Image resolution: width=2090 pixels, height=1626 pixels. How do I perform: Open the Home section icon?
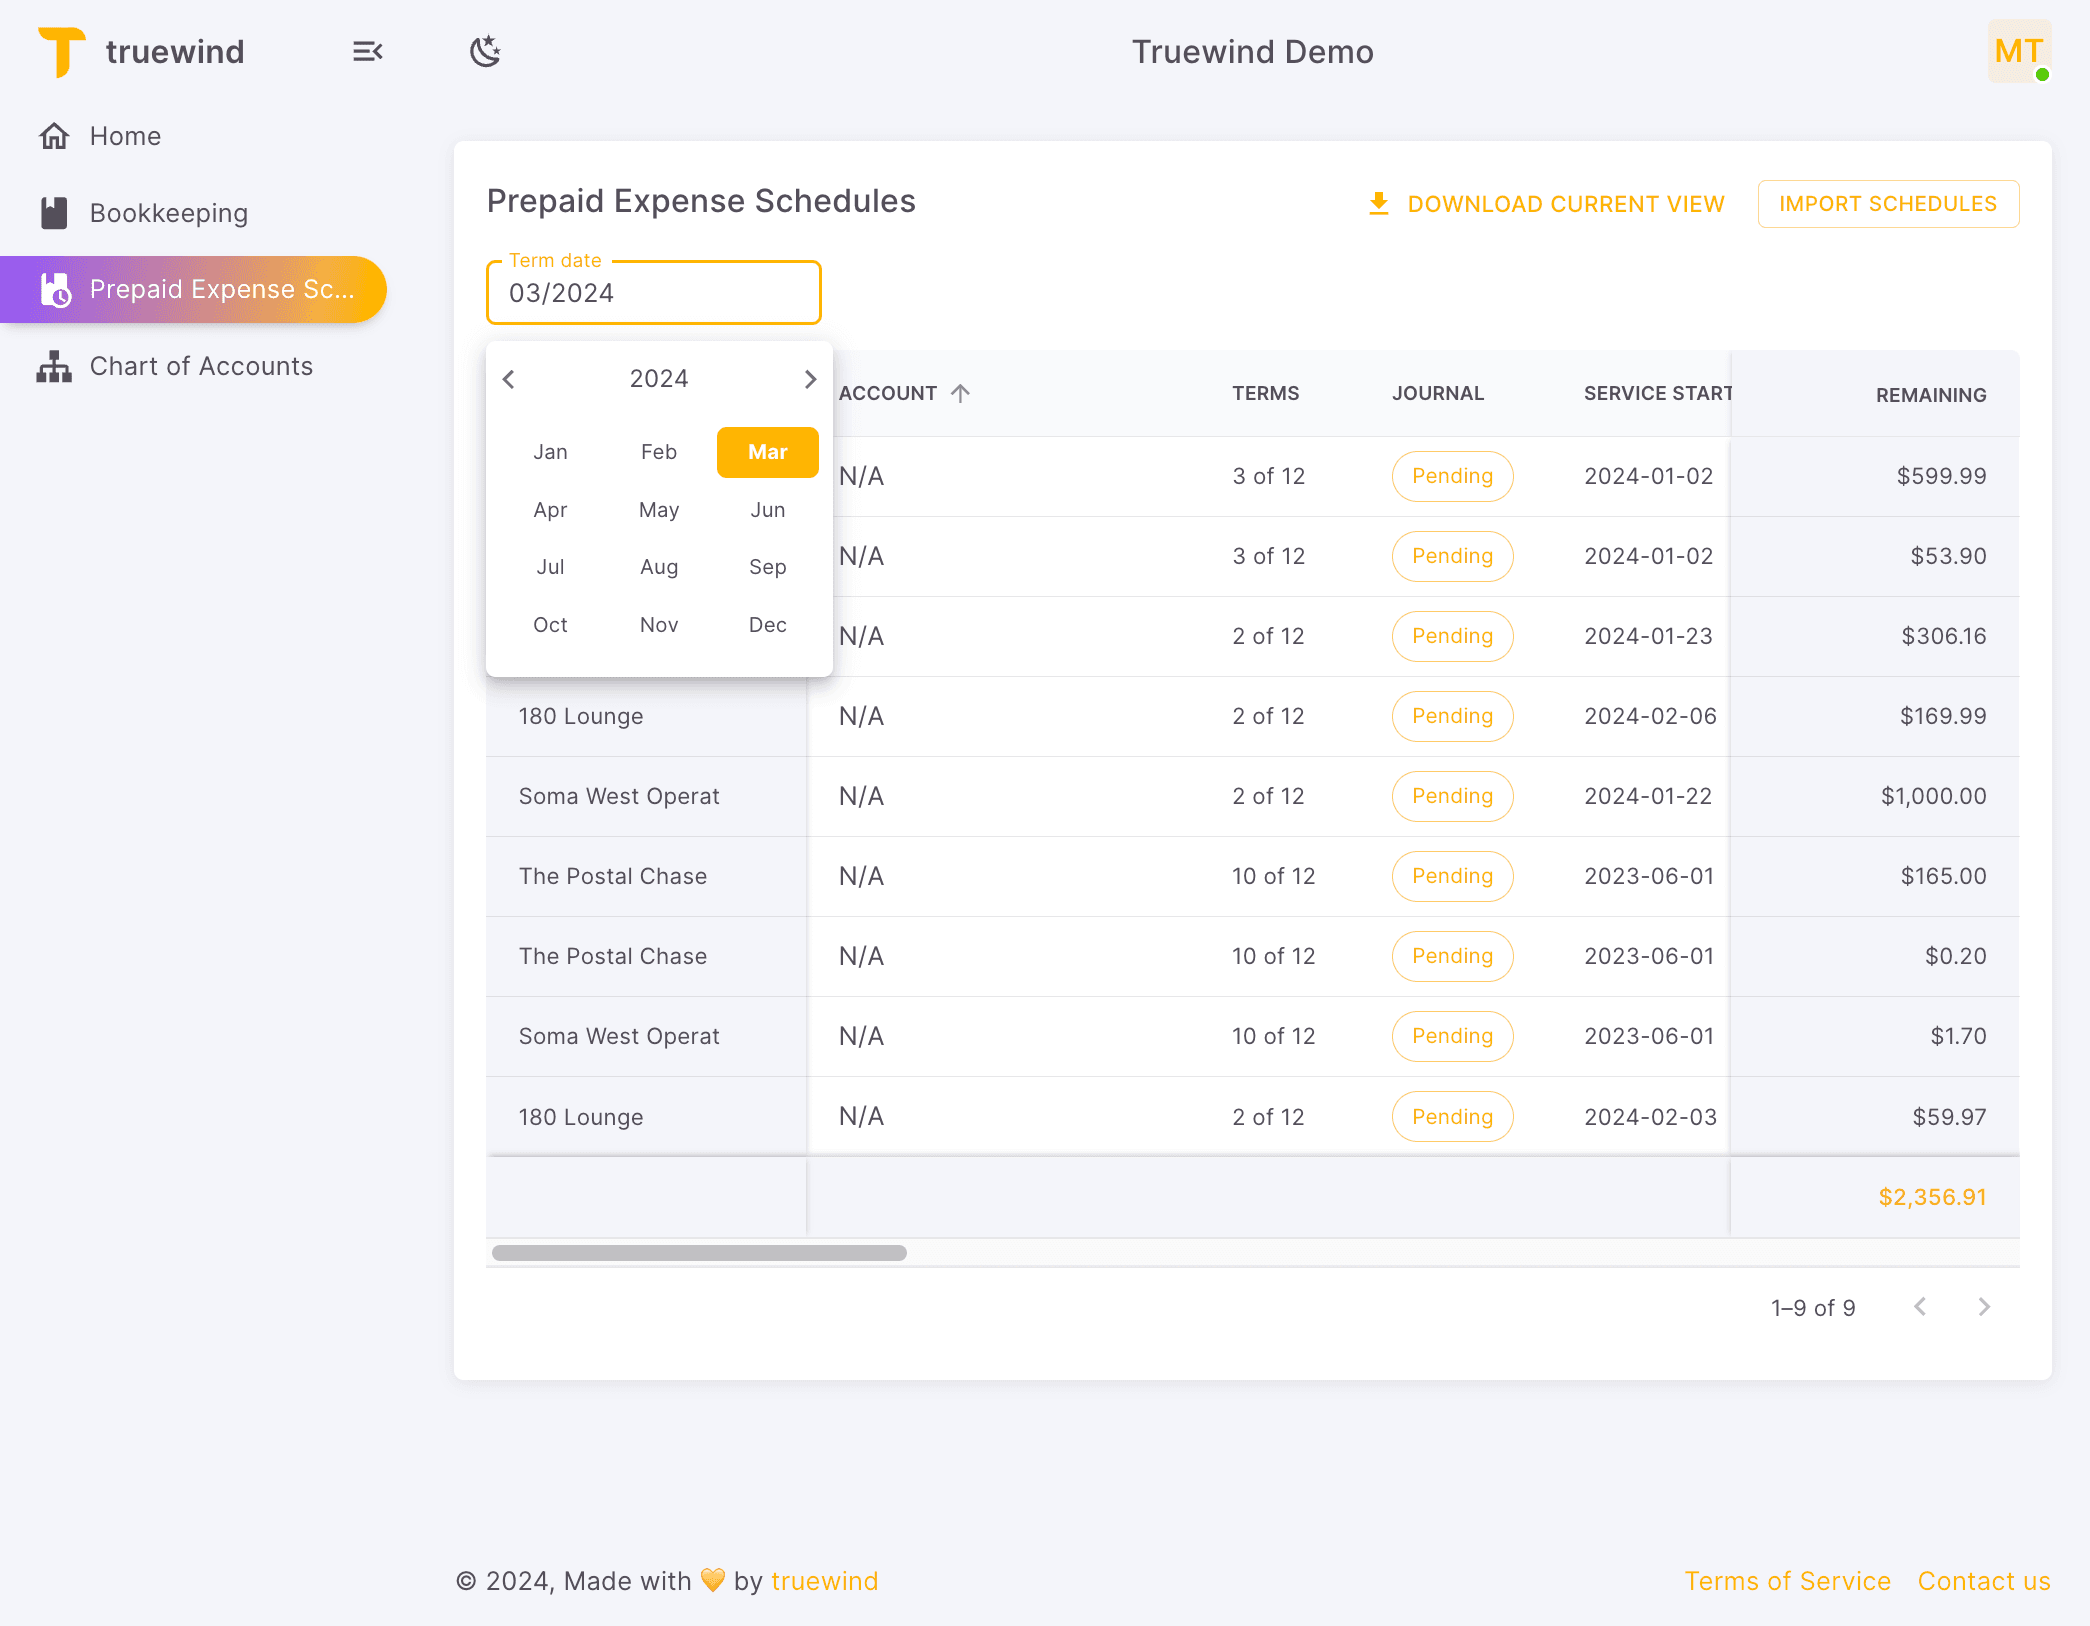55,135
